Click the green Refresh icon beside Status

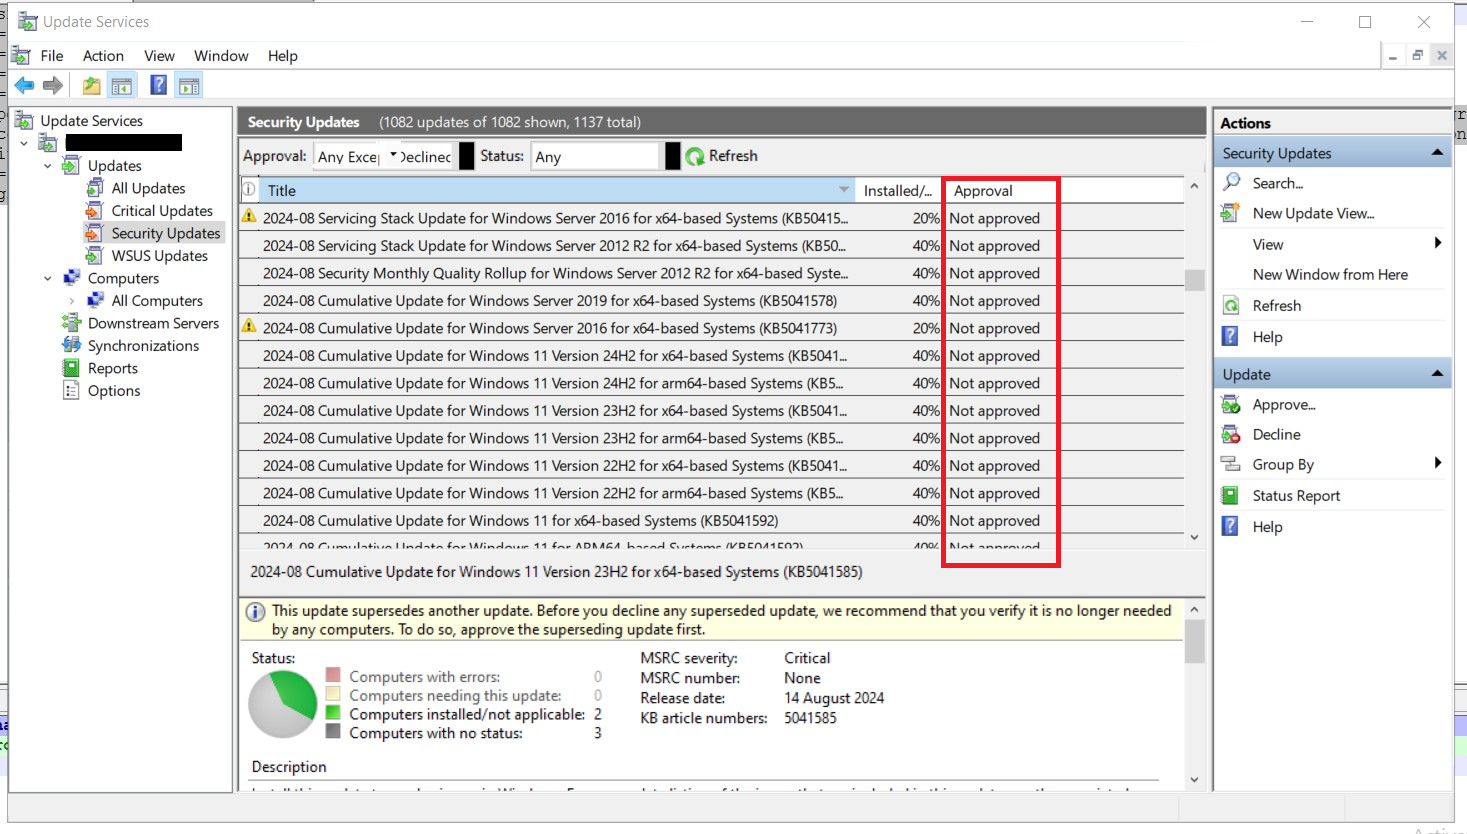pyautogui.click(x=695, y=157)
